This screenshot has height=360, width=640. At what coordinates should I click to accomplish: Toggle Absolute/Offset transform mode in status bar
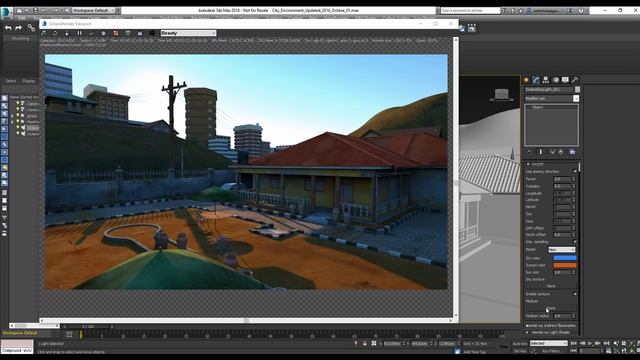coord(374,344)
